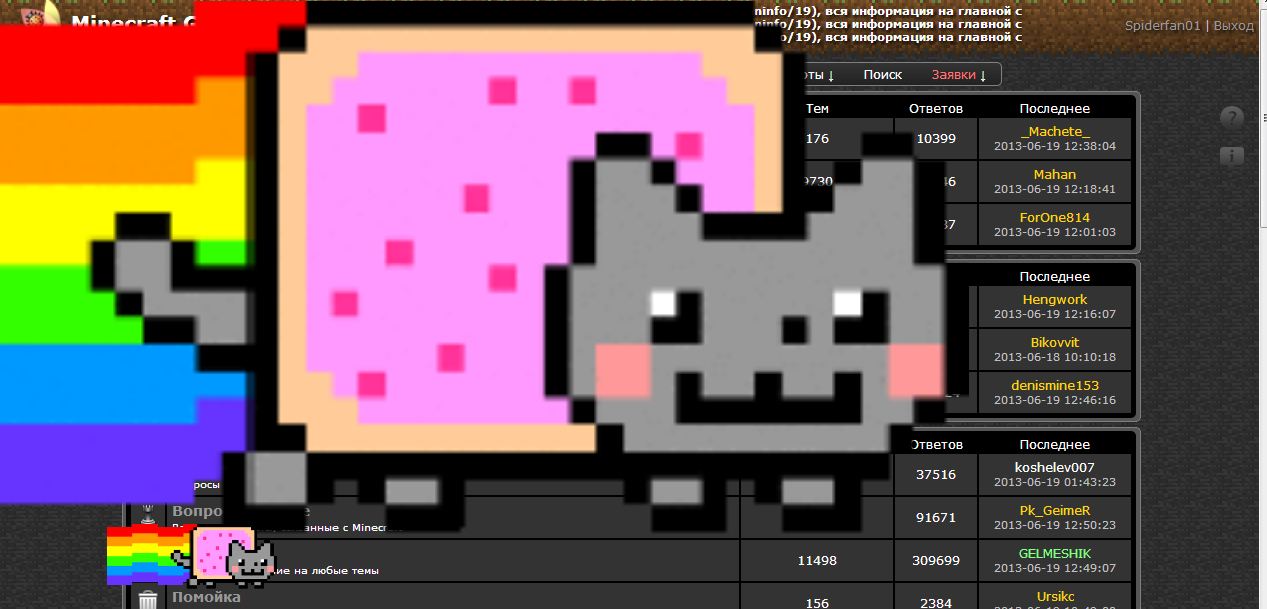Click timestamp 2013-06-19 12:01:03
Viewport: 1267px width, 609px height.
coord(1055,232)
